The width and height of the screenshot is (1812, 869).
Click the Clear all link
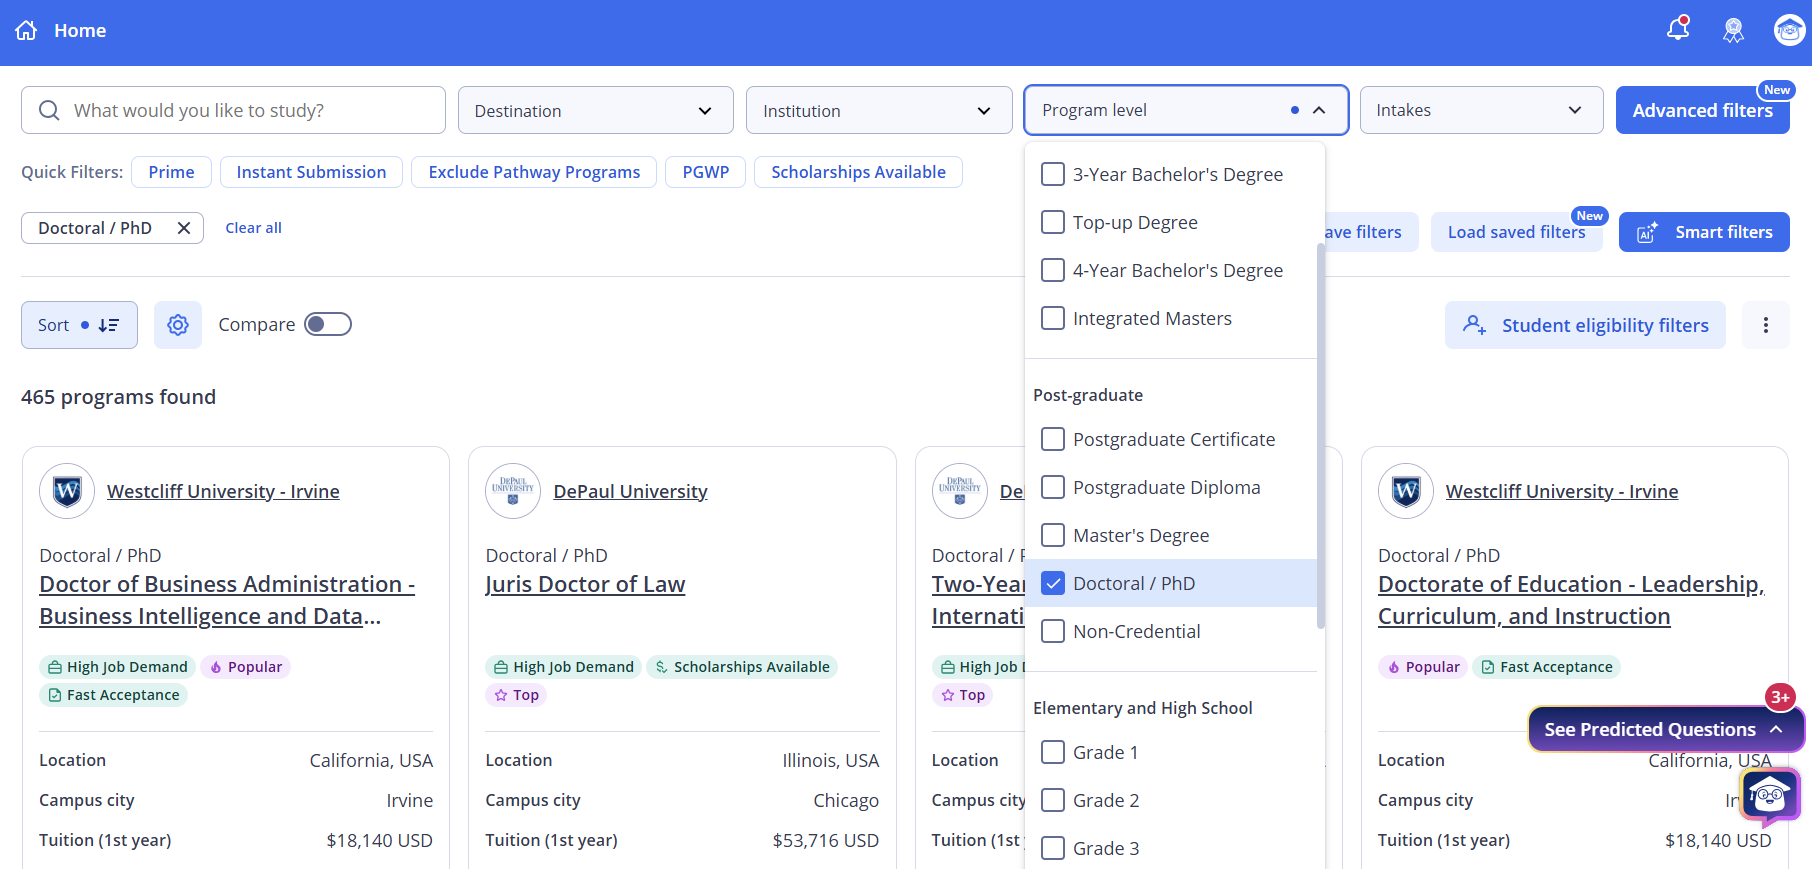tap(253, 228)
